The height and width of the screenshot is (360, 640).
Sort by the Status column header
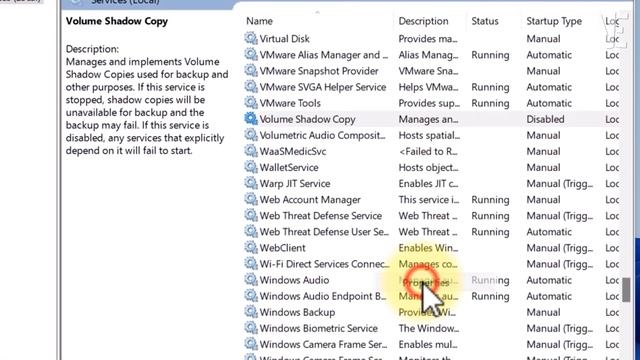(x=485, y=21)
